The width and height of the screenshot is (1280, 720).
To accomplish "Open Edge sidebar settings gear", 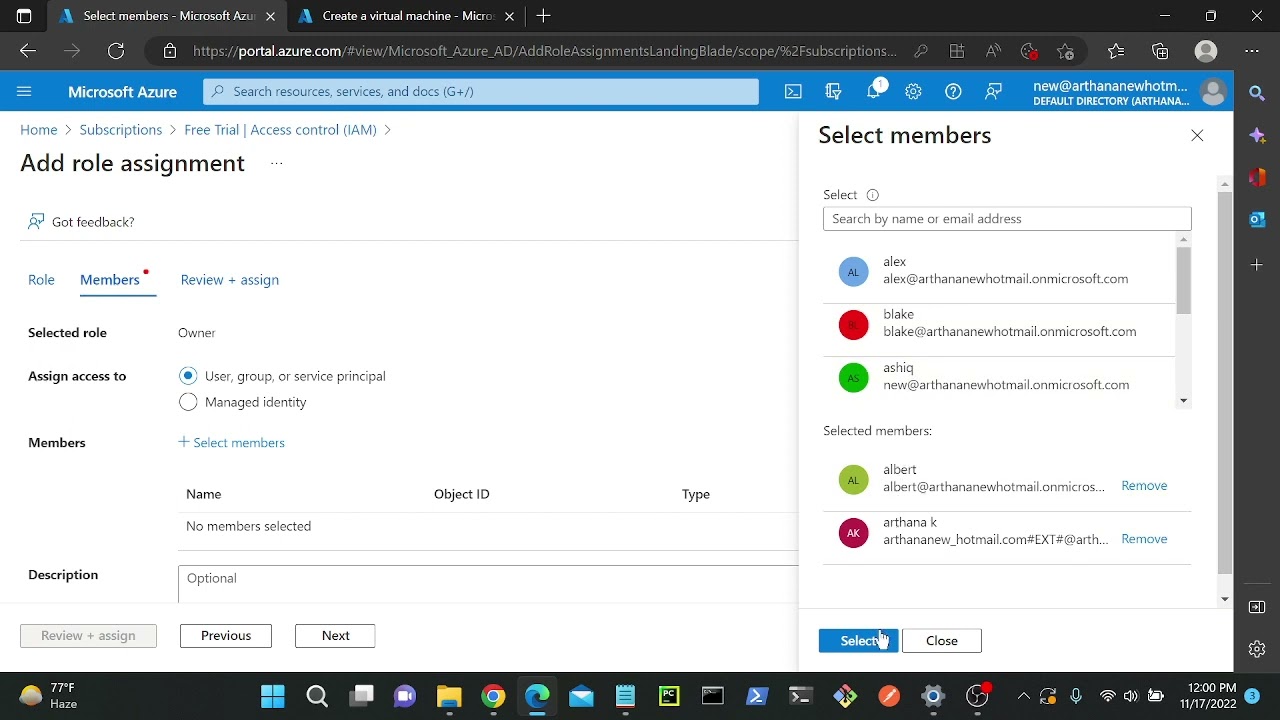I will click(1257, 649).
